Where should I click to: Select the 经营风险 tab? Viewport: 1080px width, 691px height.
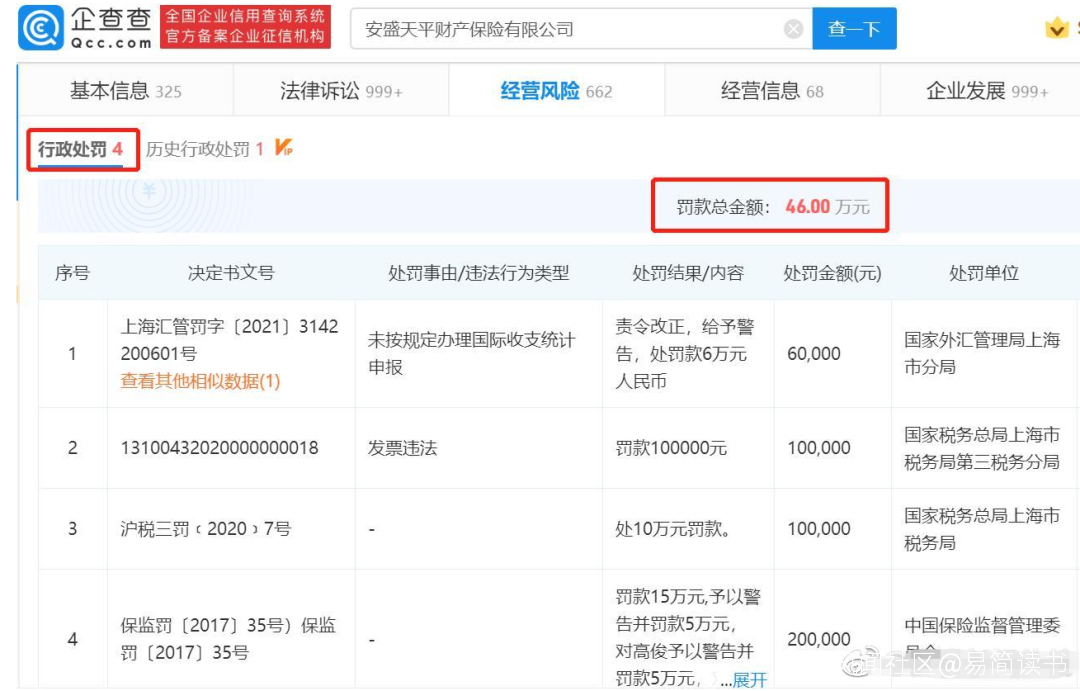[557, 90]
